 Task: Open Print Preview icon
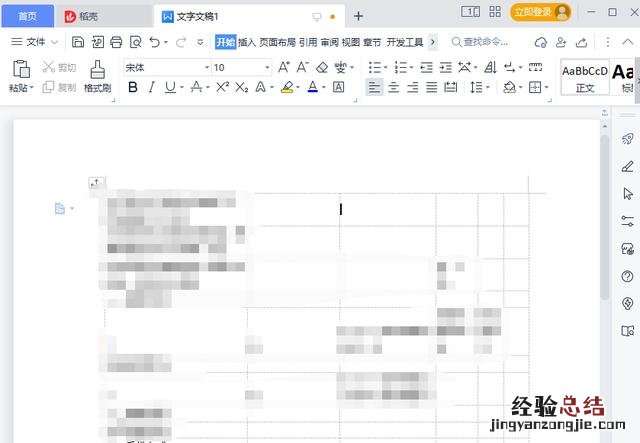136,42
